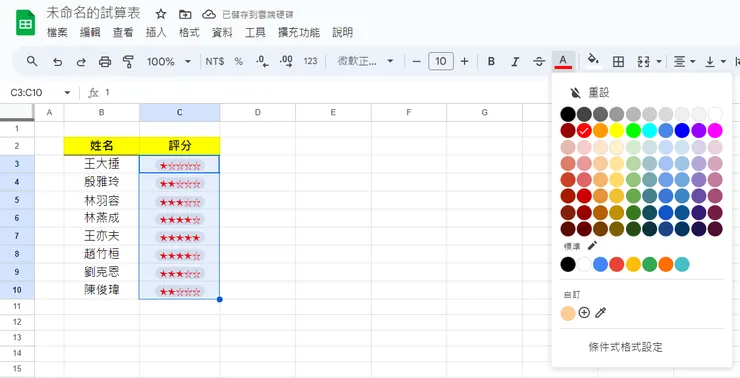Open the 123 number formats menu
740x378 pixels.
(x=310, y=61)
